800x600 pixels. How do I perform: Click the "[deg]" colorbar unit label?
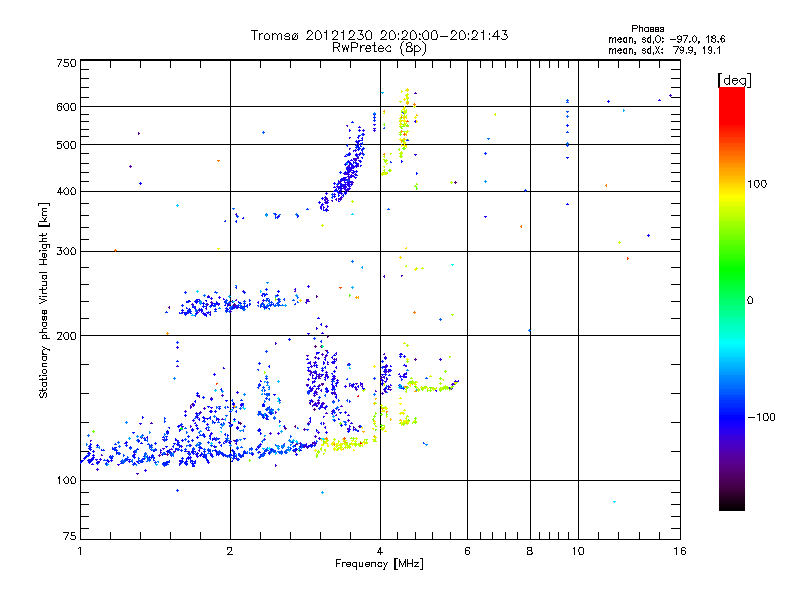734,80
